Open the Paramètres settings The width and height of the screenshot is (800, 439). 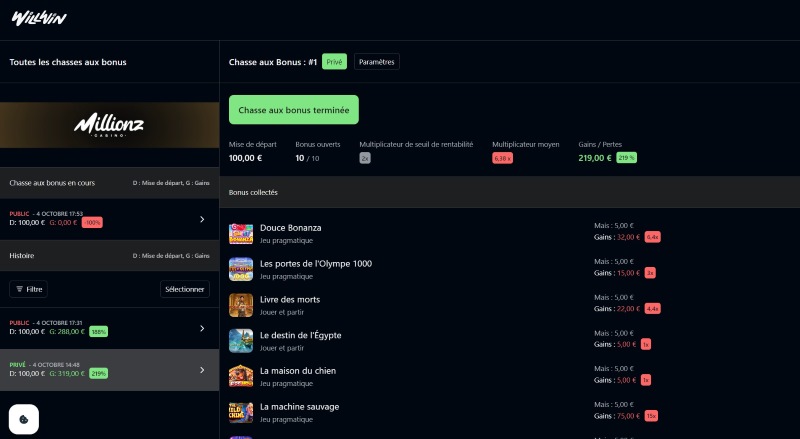tap(376, 62)
